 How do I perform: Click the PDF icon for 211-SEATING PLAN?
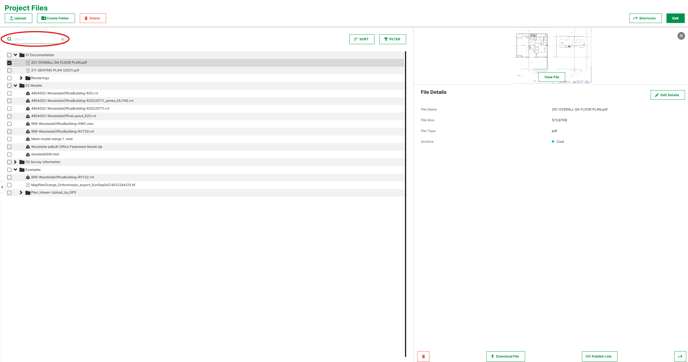(28, 70)
